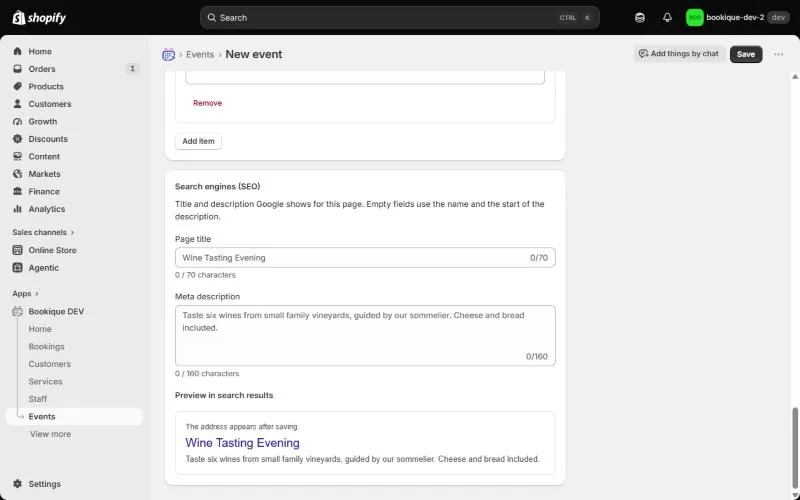Viewport: 800px width, 500px height.
Task: Click the bookique-dev-2 store avatar
Action: point(694,17)
